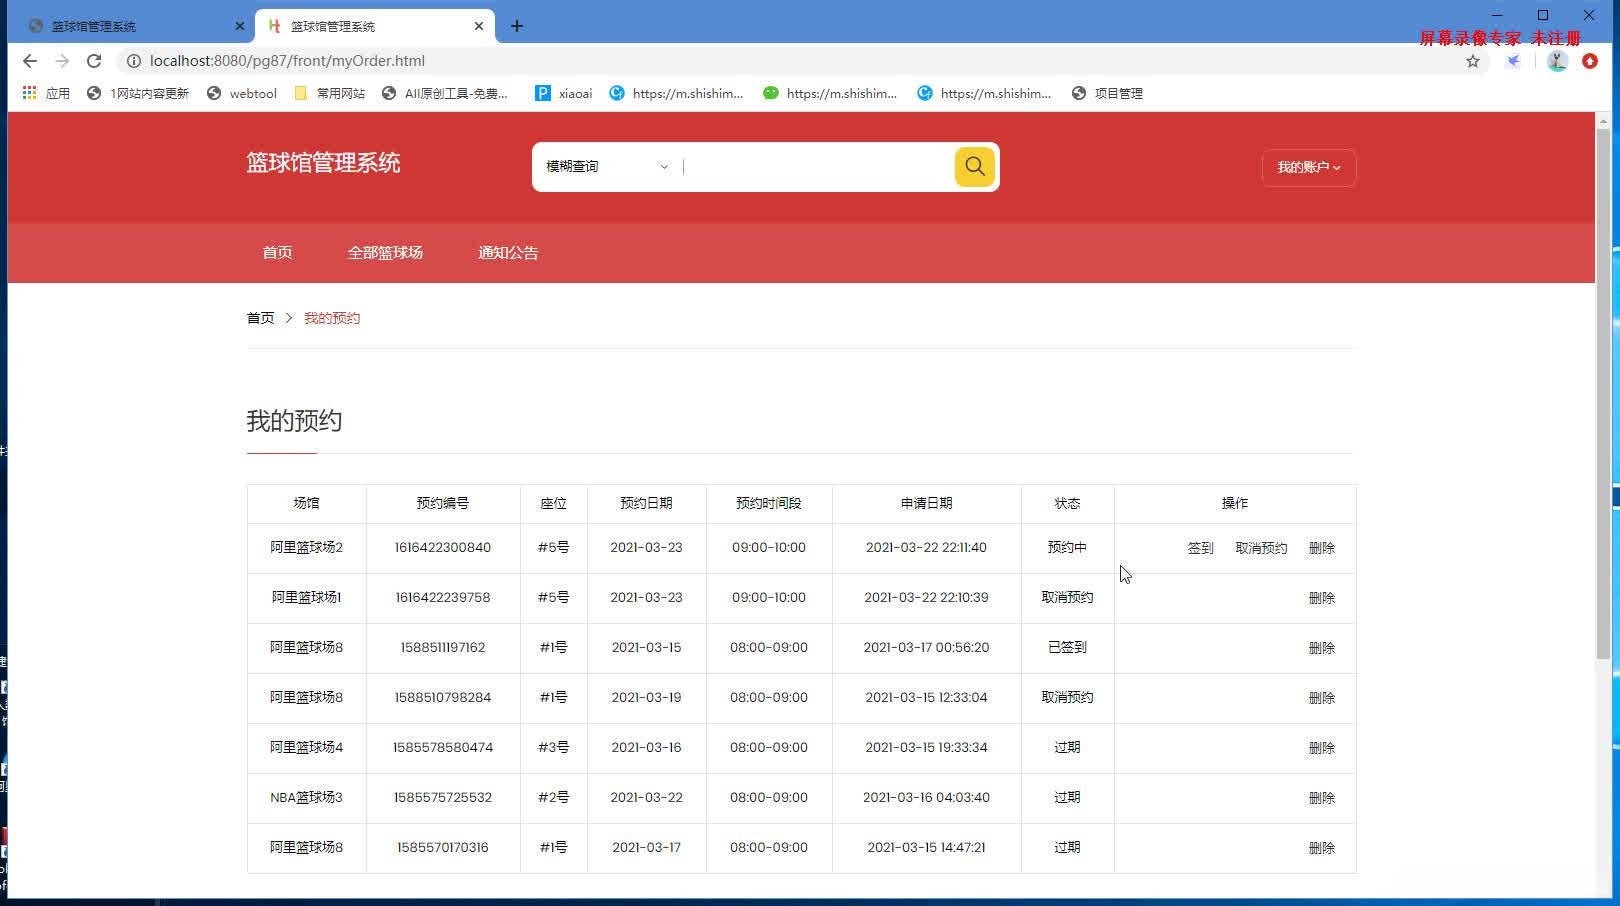Select 全部篮球场 in the navigation bar

click(x=384, y=252)
